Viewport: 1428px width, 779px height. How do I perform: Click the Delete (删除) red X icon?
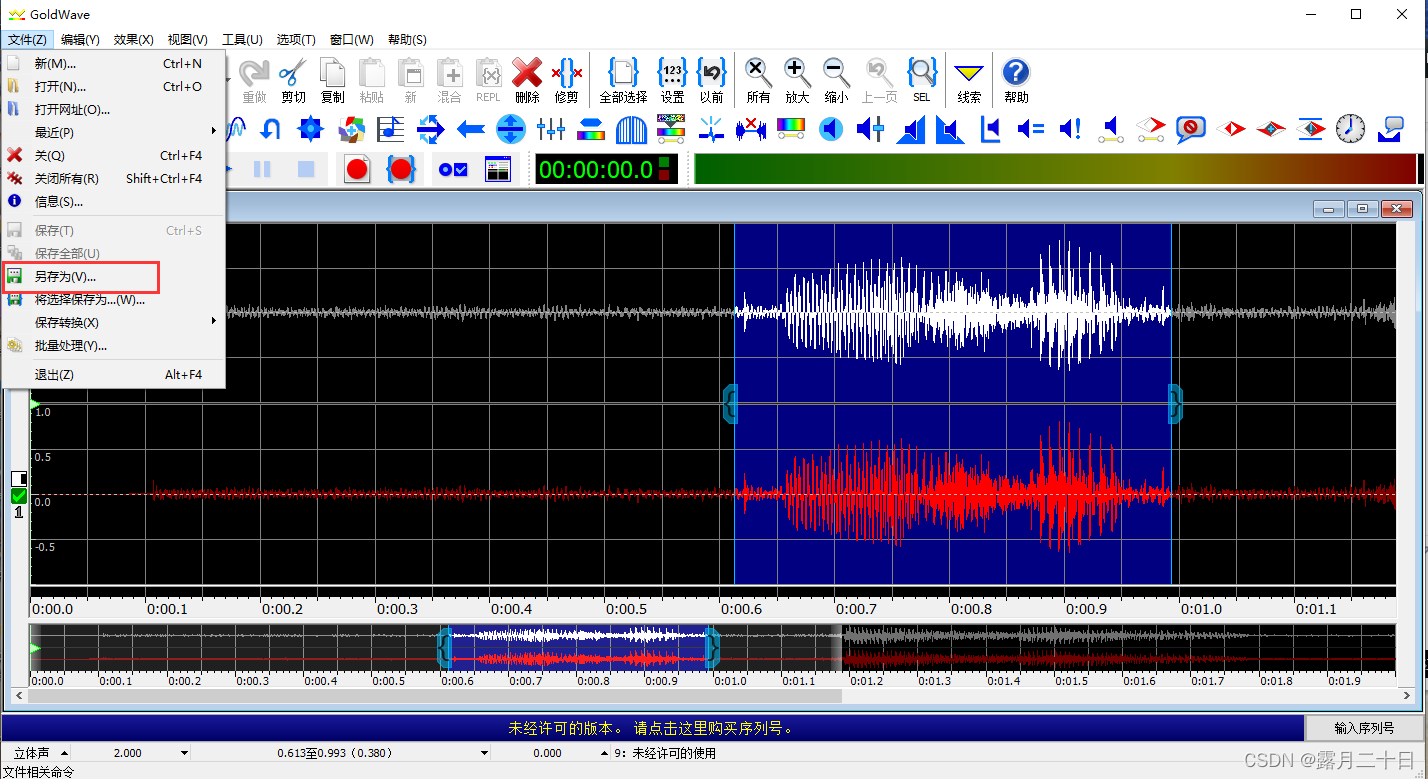[527, 80]
